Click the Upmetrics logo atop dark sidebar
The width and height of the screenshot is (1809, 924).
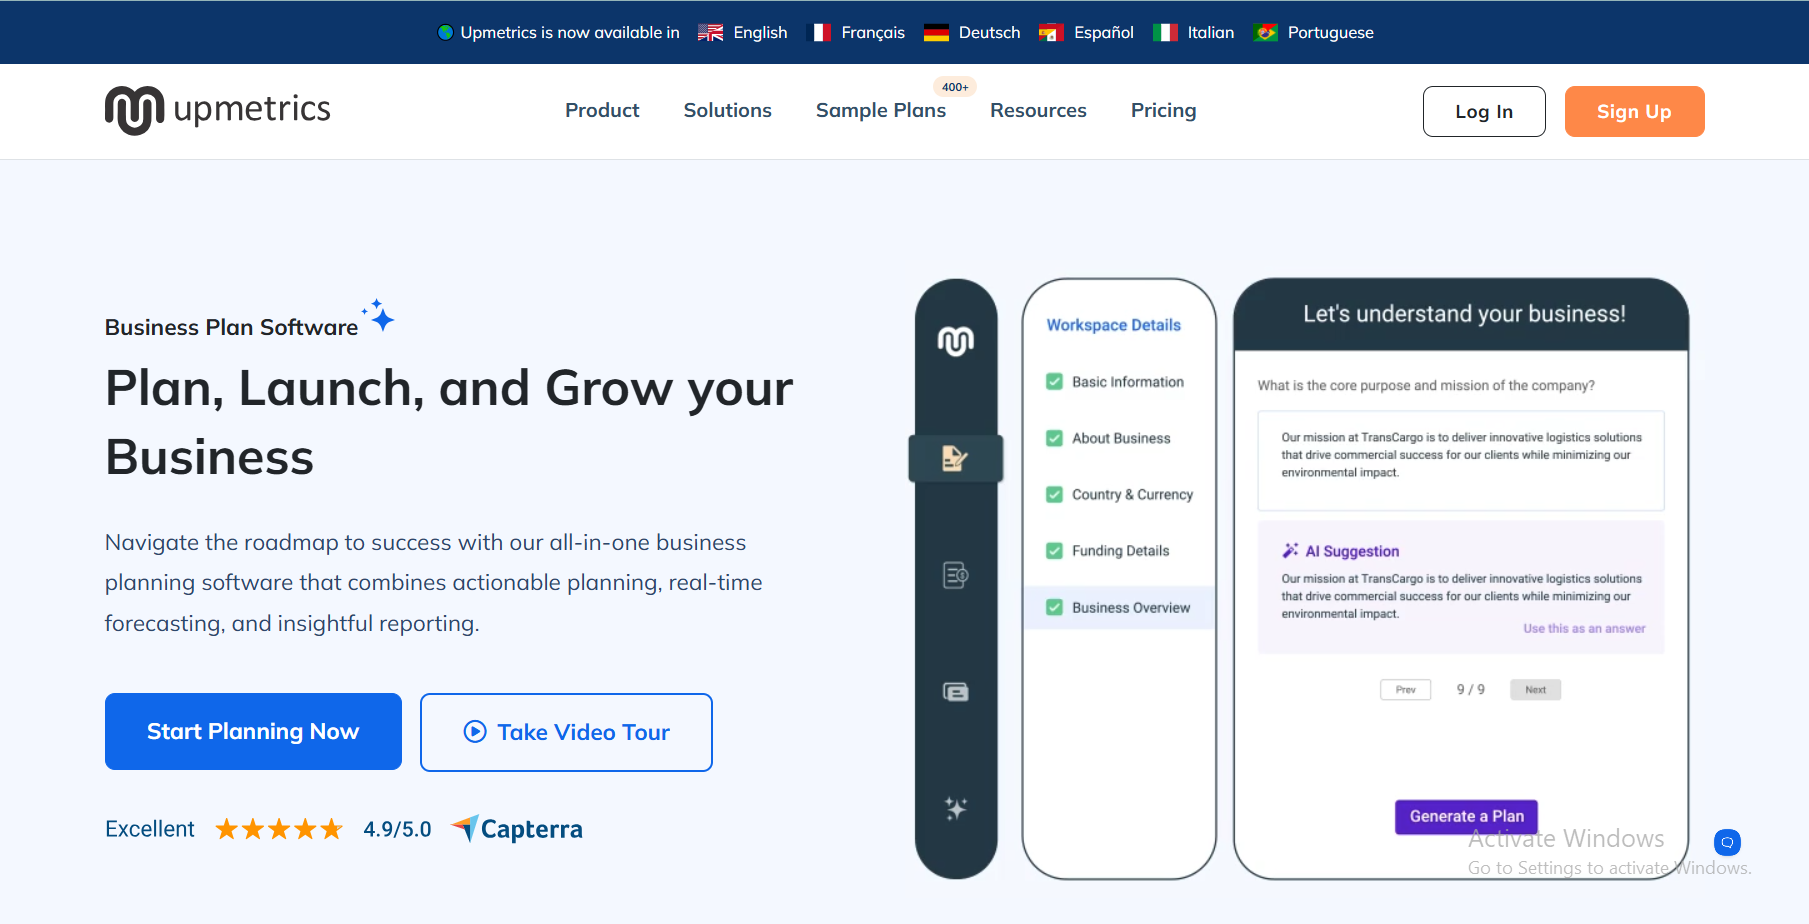pyautogui.click(x=955, y=342)
